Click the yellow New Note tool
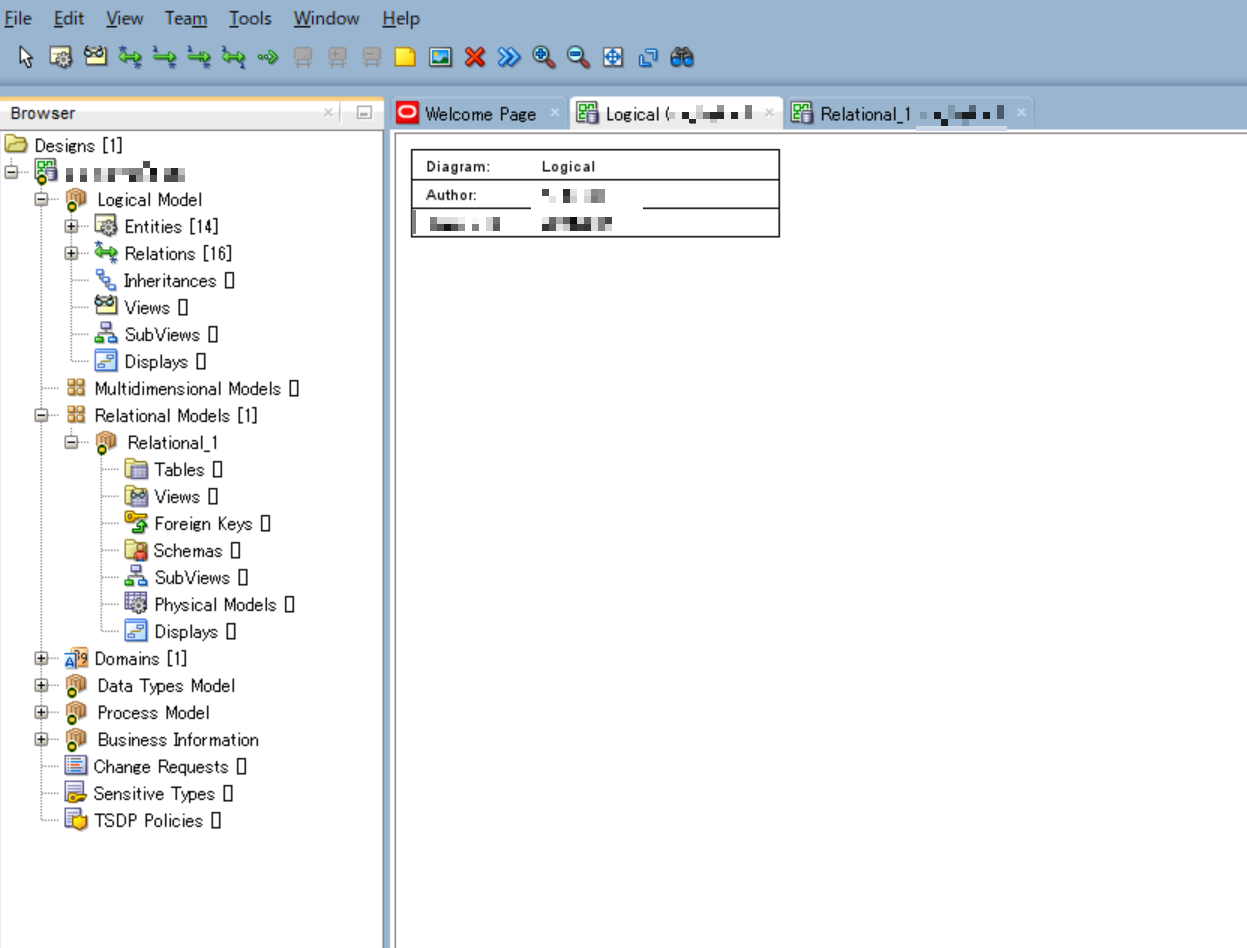The image size is (1247, 948). point(405,57)
